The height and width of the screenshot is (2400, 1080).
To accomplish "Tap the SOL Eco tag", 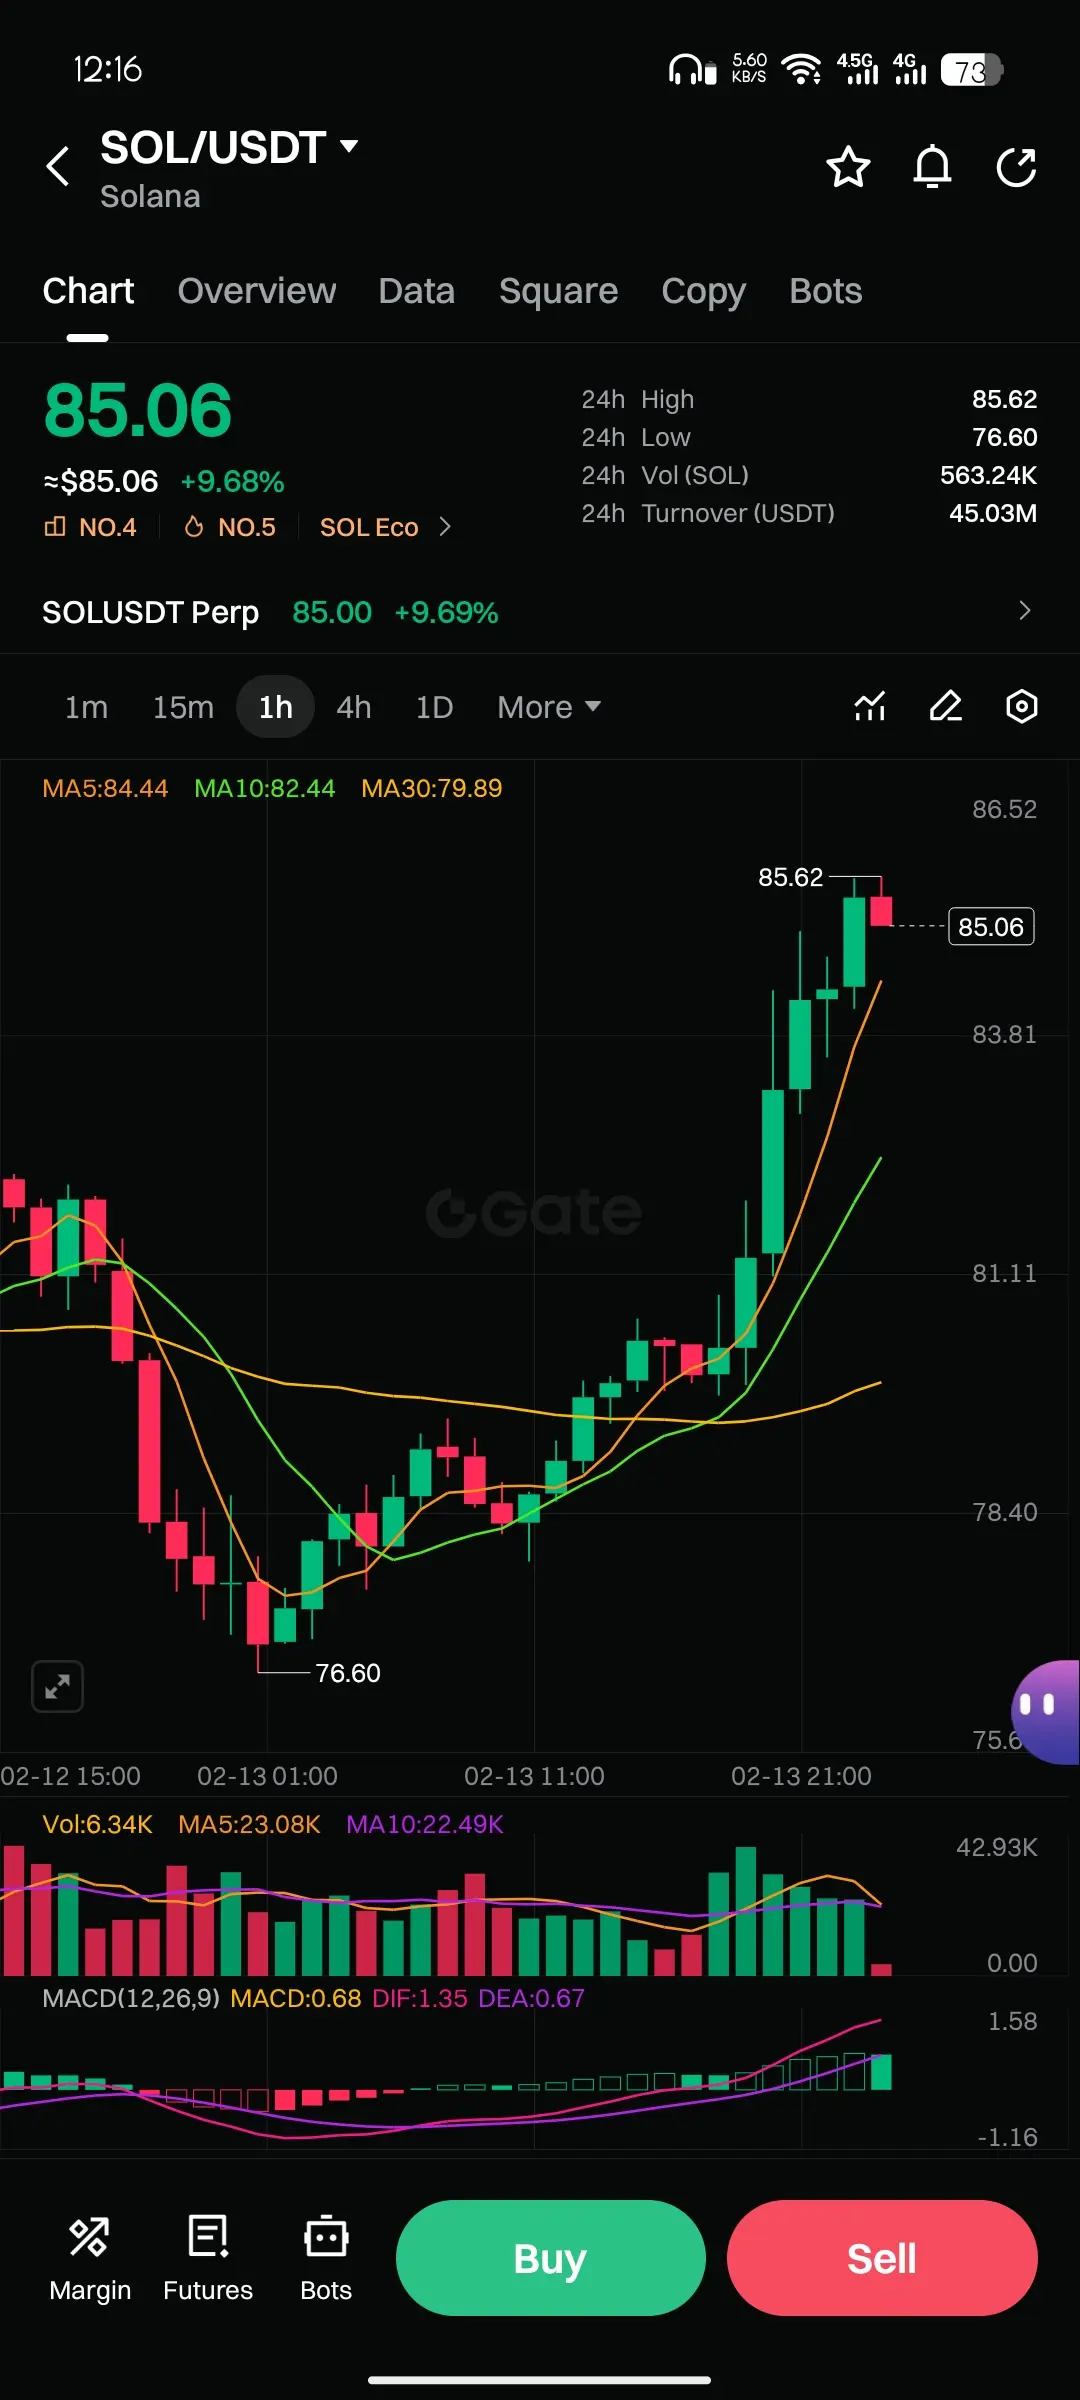I will [369, 527].
